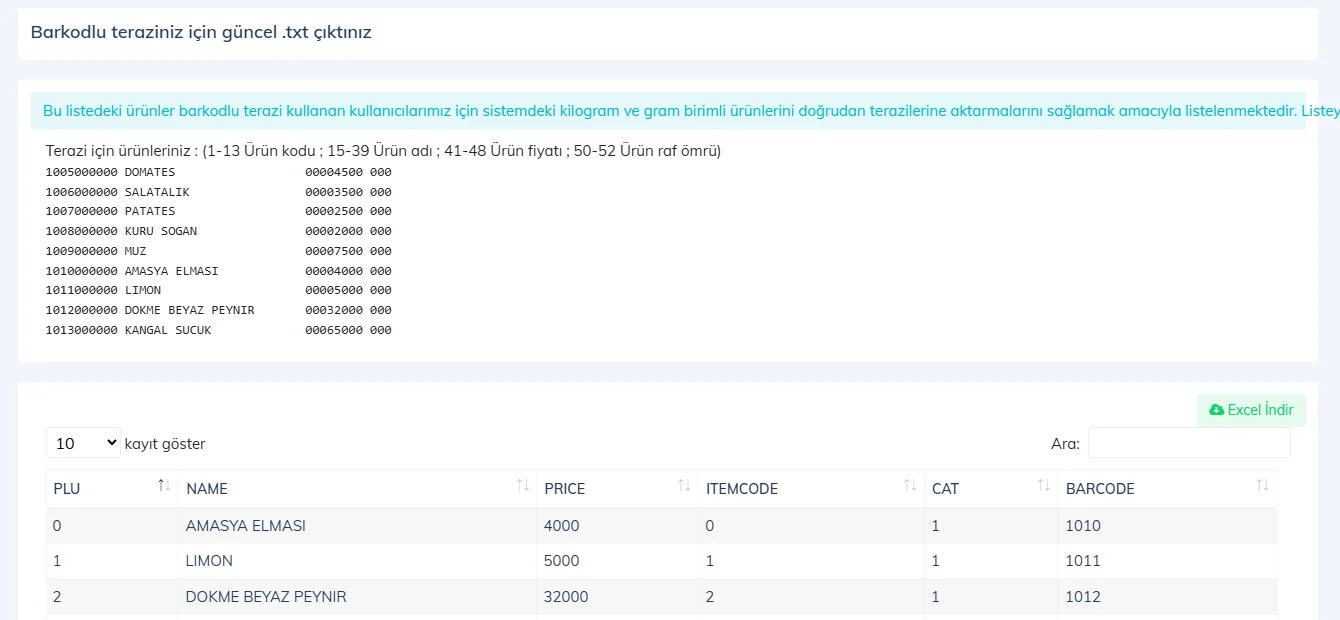This screenshot has width=1340, height=620.
Task: Click the price value 32000 in table
Action: pyautogui.click(x=566, y=597)
